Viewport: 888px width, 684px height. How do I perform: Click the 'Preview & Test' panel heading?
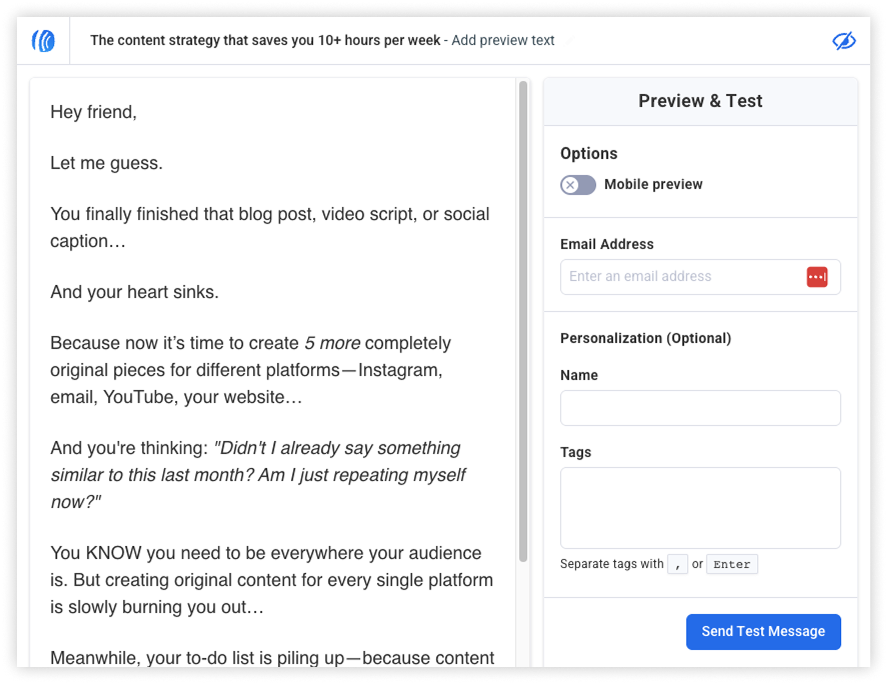click(x=700, y=101)
